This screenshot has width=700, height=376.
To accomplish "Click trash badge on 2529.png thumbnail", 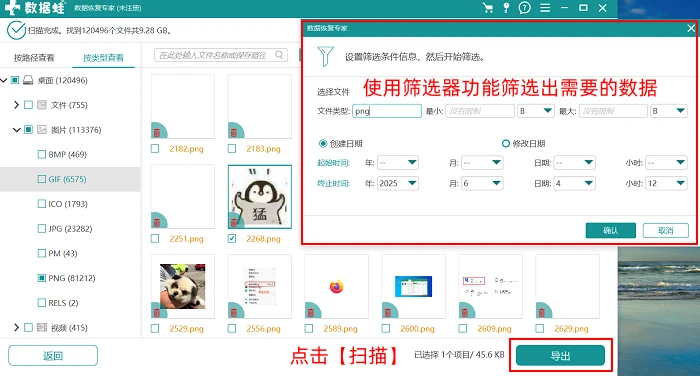I will tap(157, 312).
